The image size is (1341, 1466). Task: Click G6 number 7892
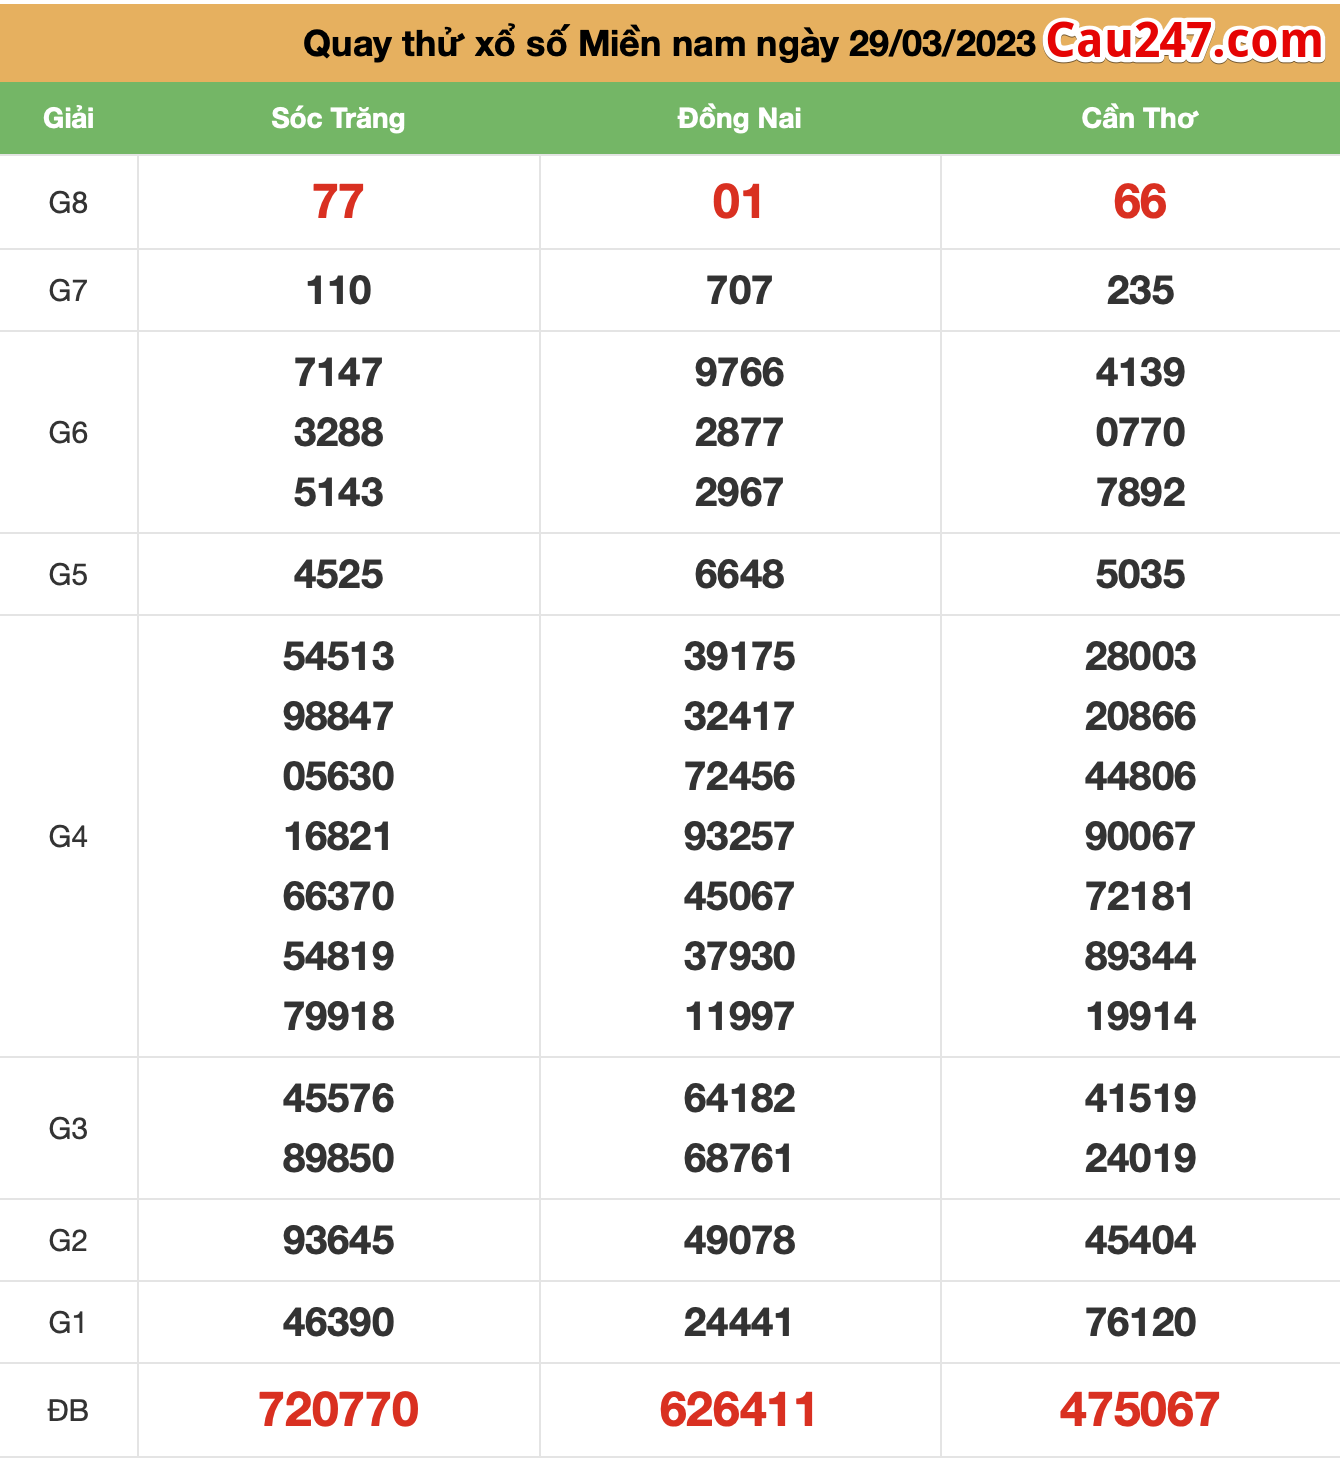[x=1140, y=493]
